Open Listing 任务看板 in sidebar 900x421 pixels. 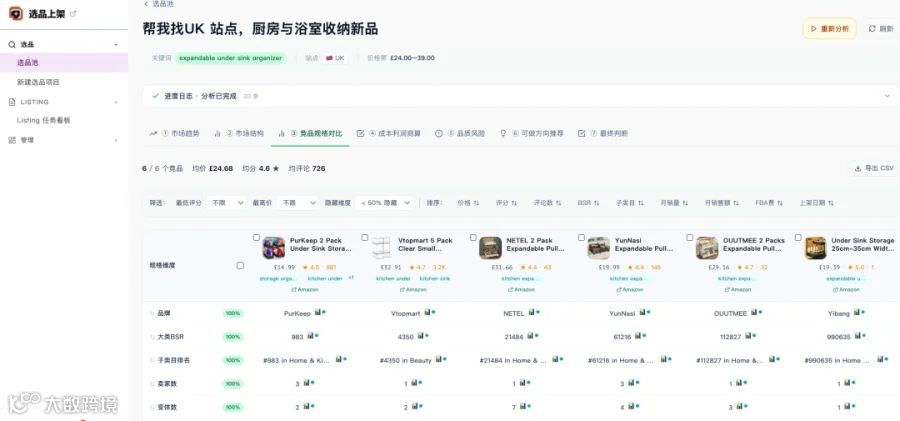coord(44,120)
